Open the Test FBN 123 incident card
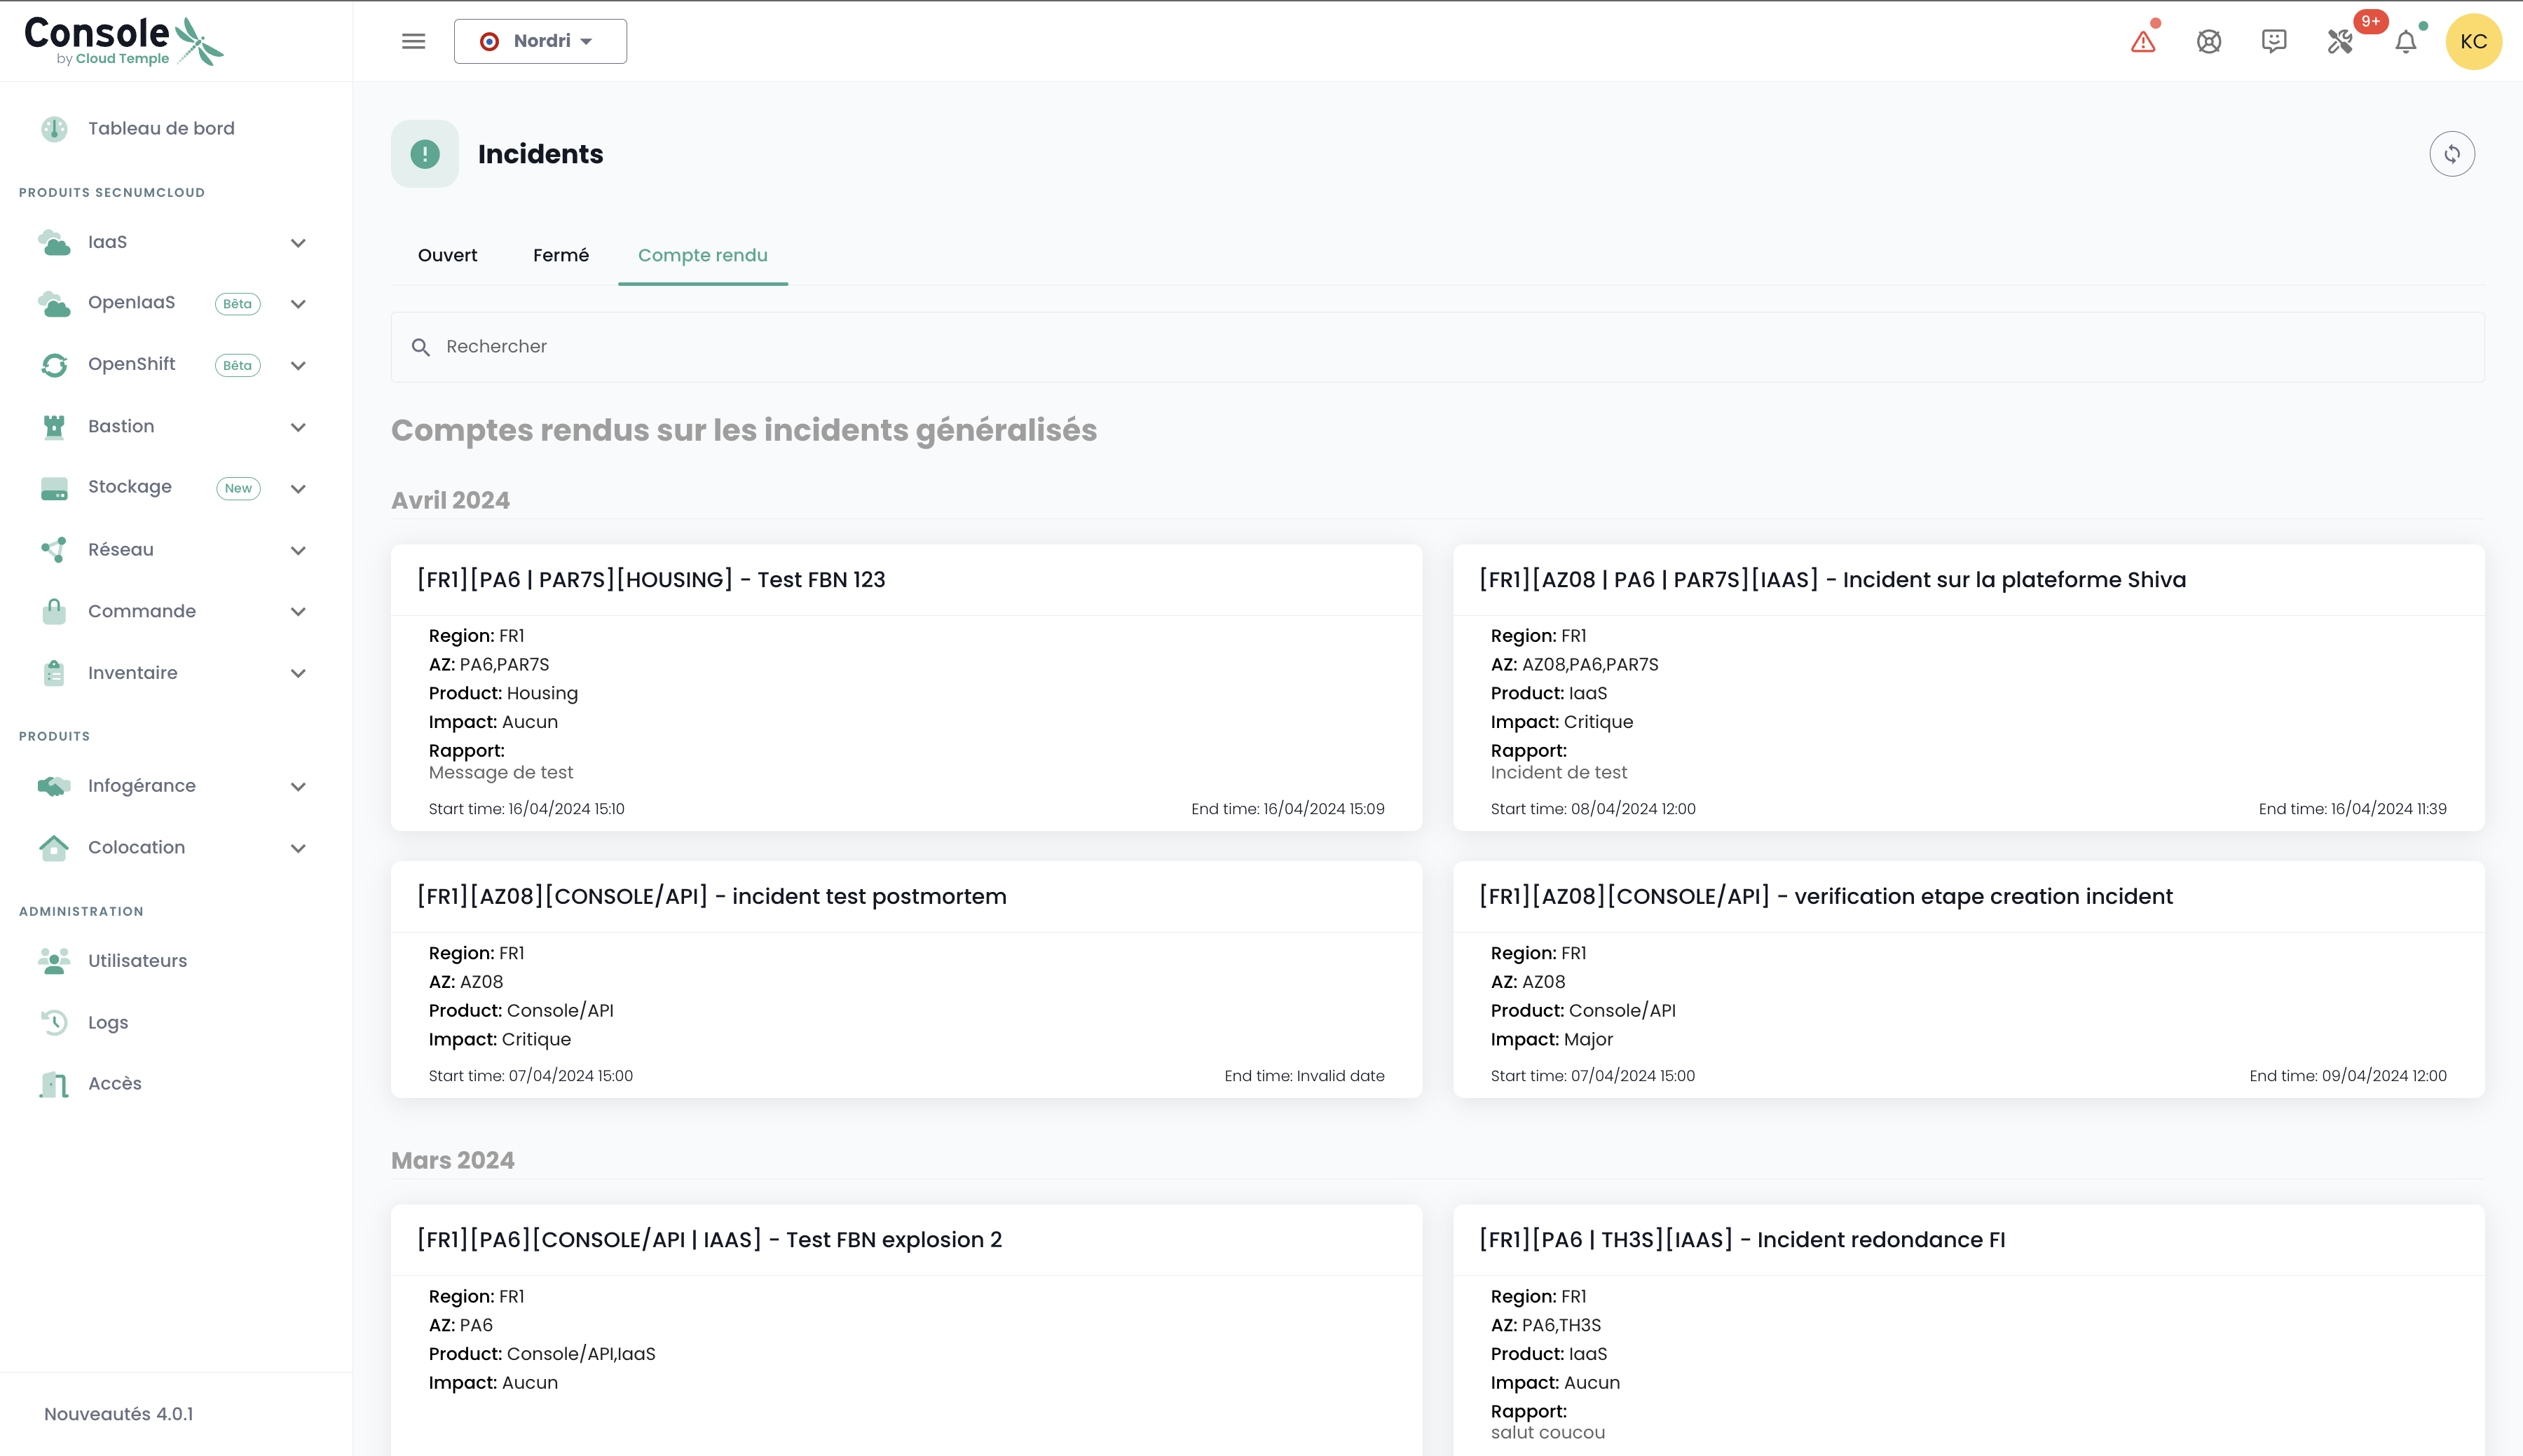The image size is (2523, 1456). click(651, 580)
